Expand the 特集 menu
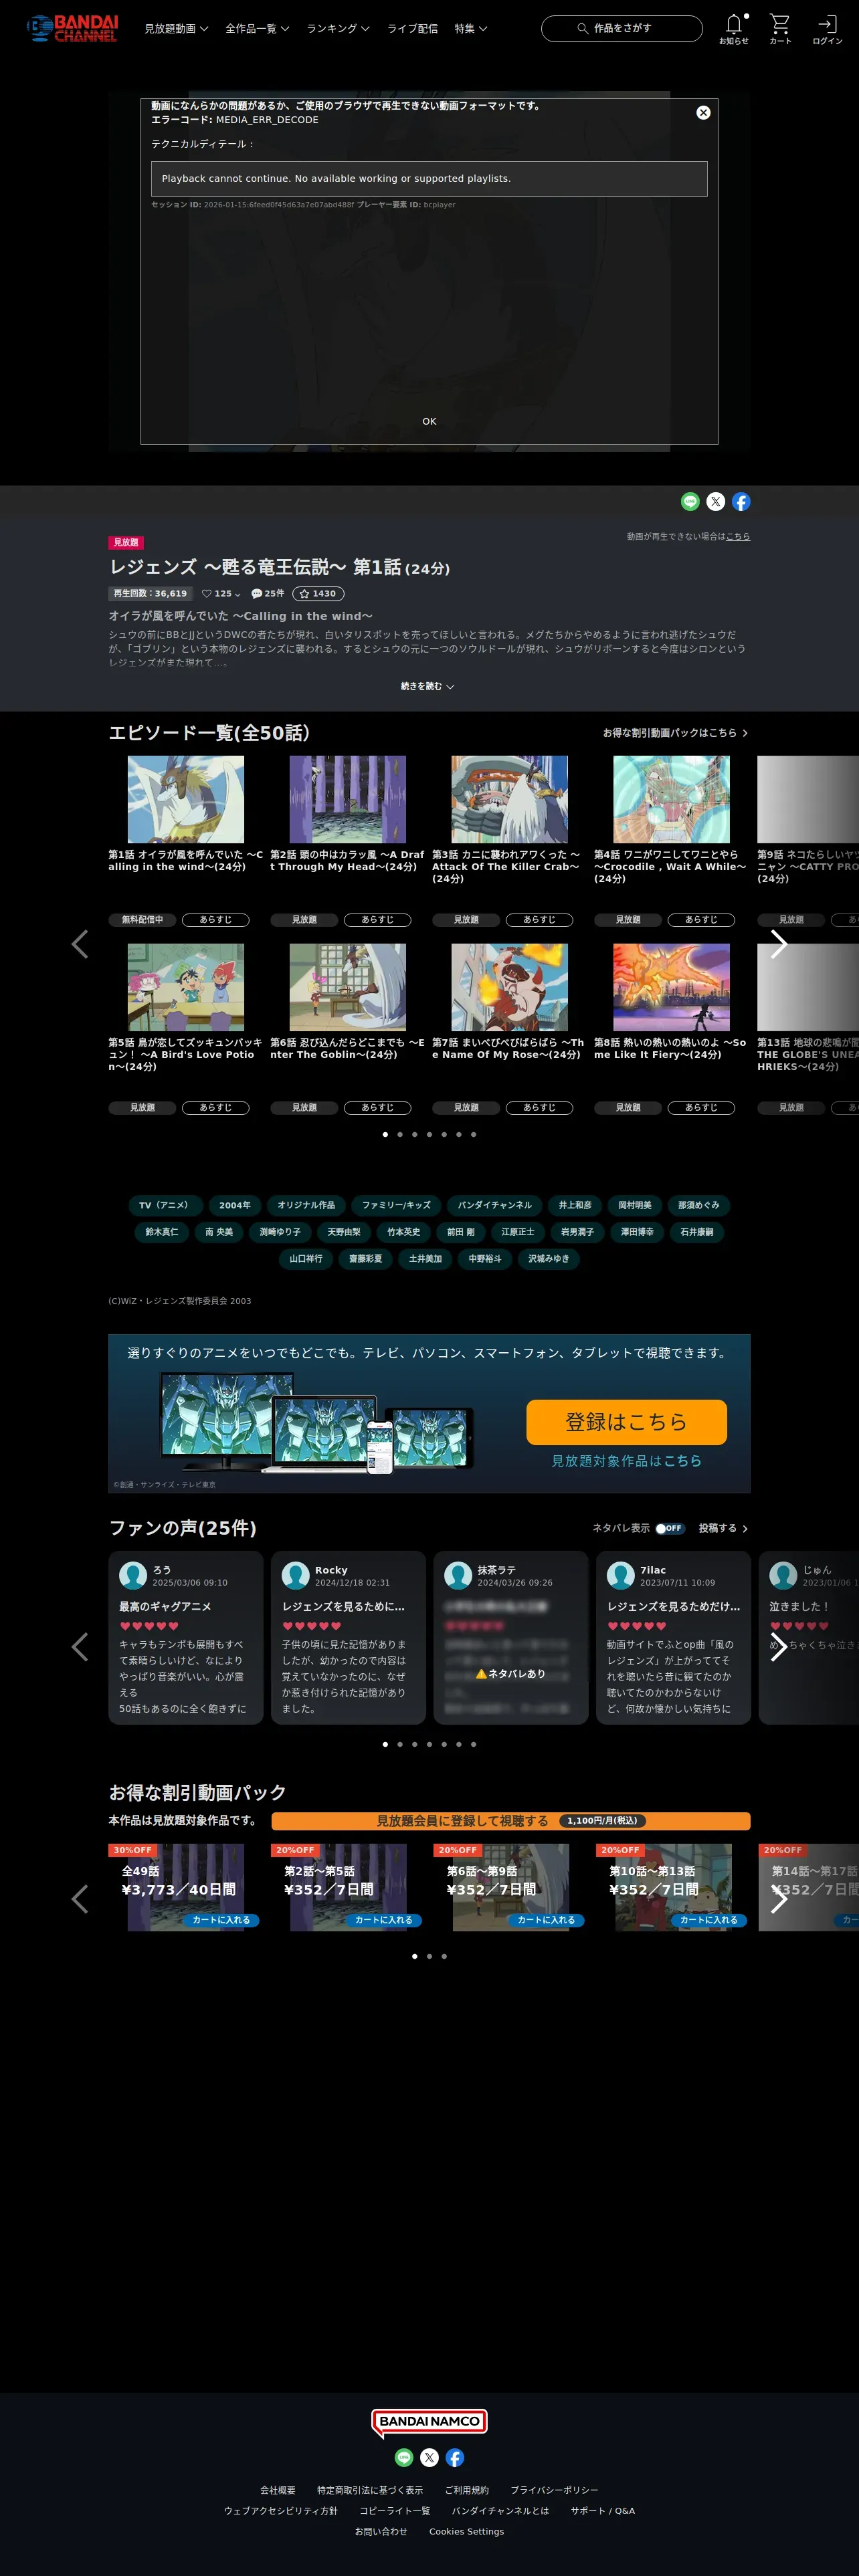 [x=471, y=29]
